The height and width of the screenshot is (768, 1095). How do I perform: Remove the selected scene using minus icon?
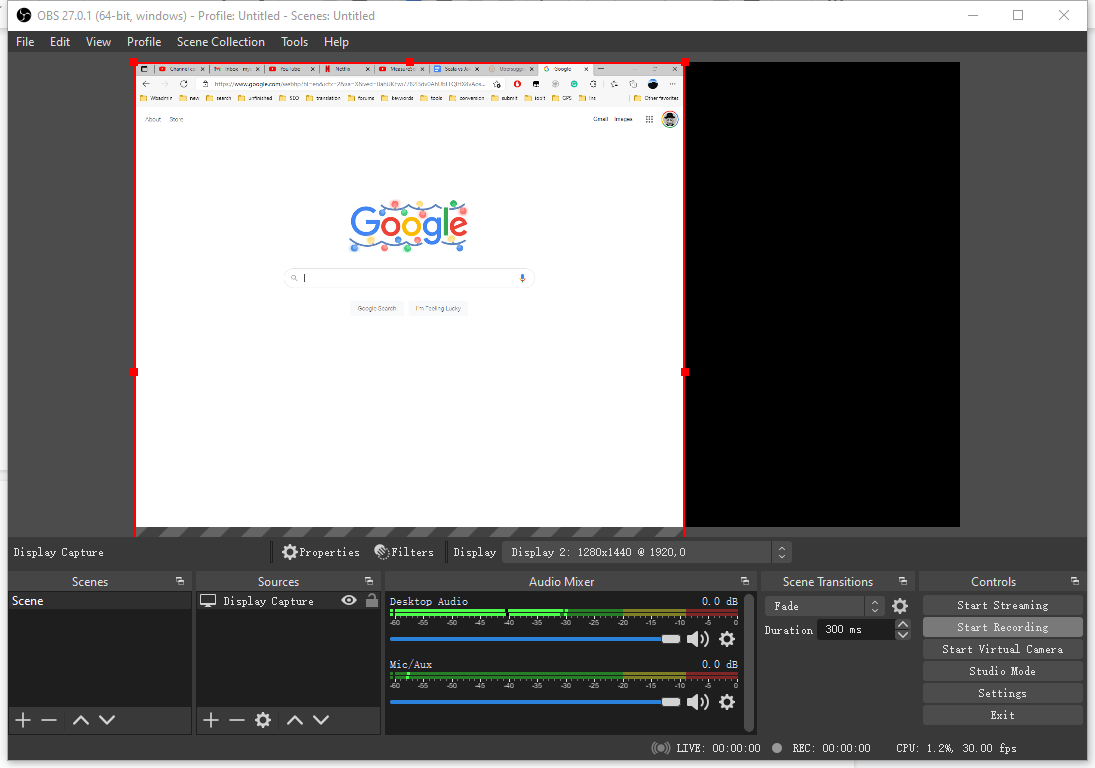pyautogui.click(x=48, y=719)
